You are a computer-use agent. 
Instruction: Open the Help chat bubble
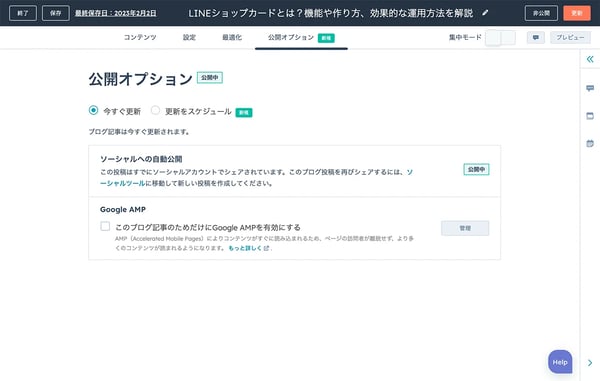point(560,362)
